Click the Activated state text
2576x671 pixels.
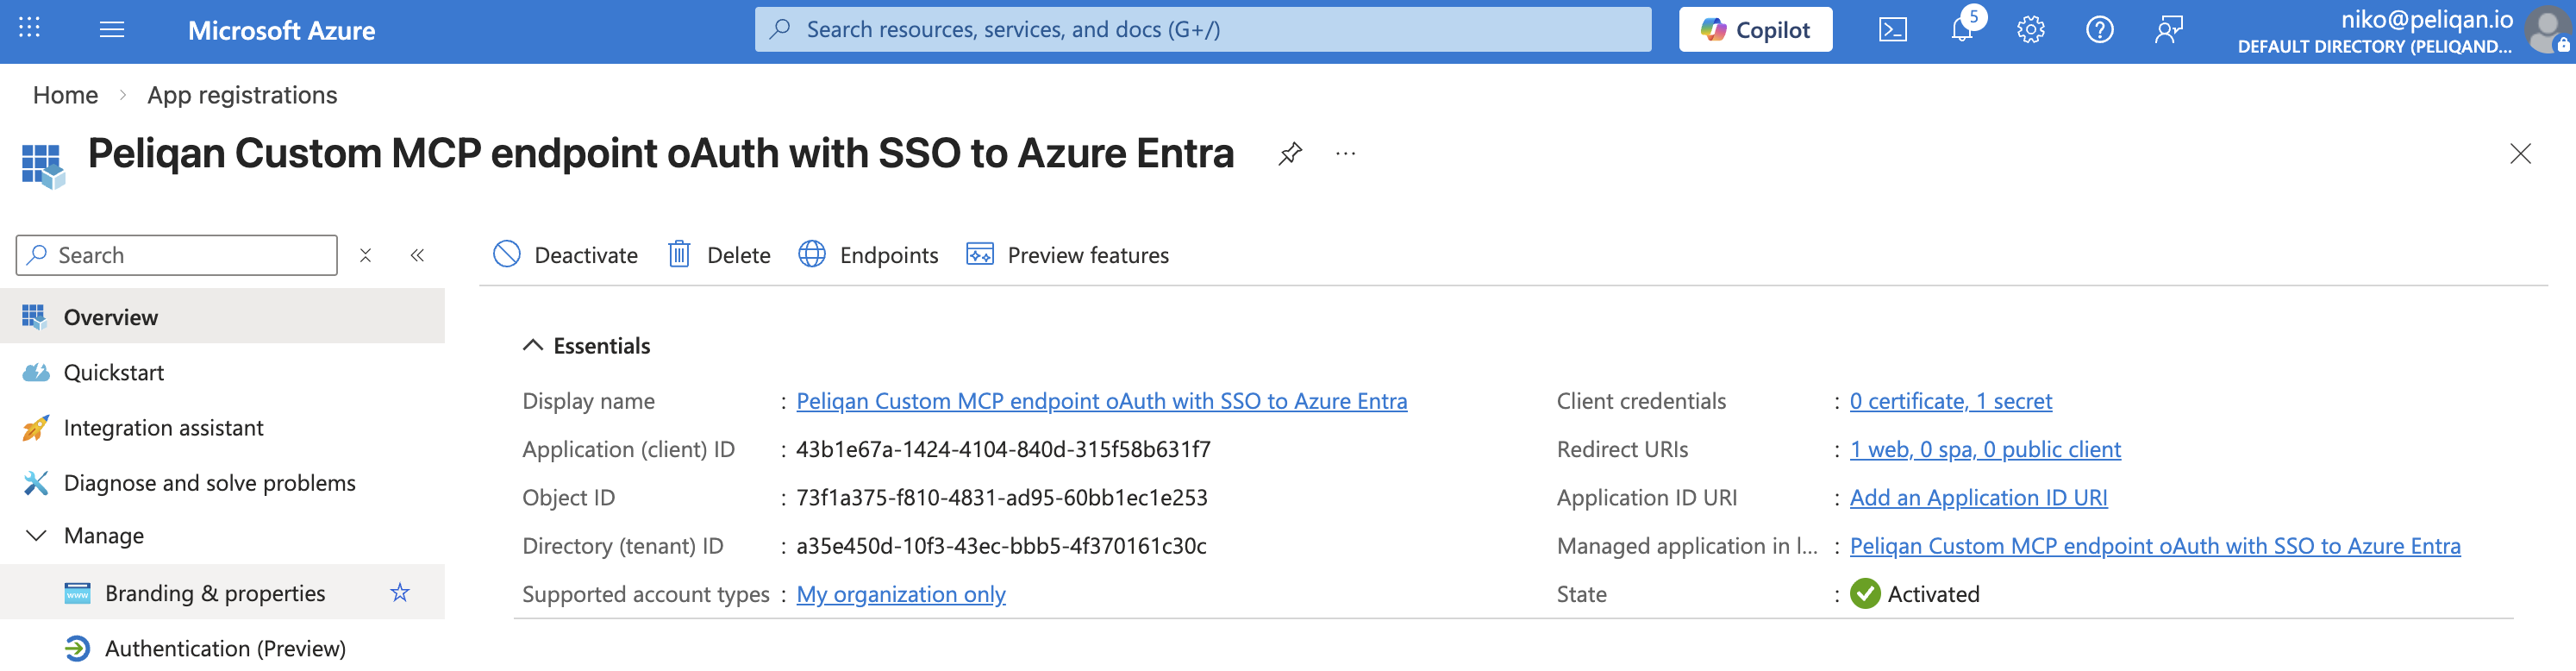1933,595
